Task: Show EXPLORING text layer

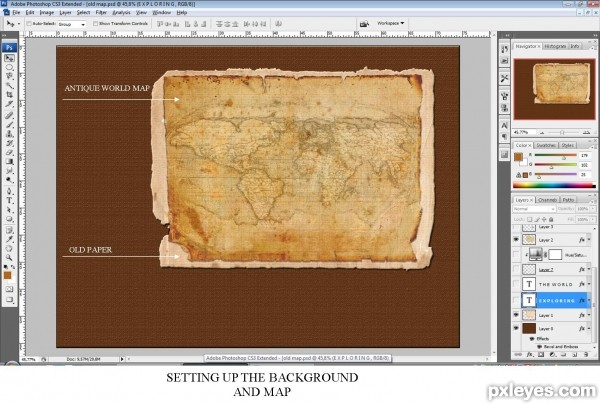Action: click(x=516, y=300)
